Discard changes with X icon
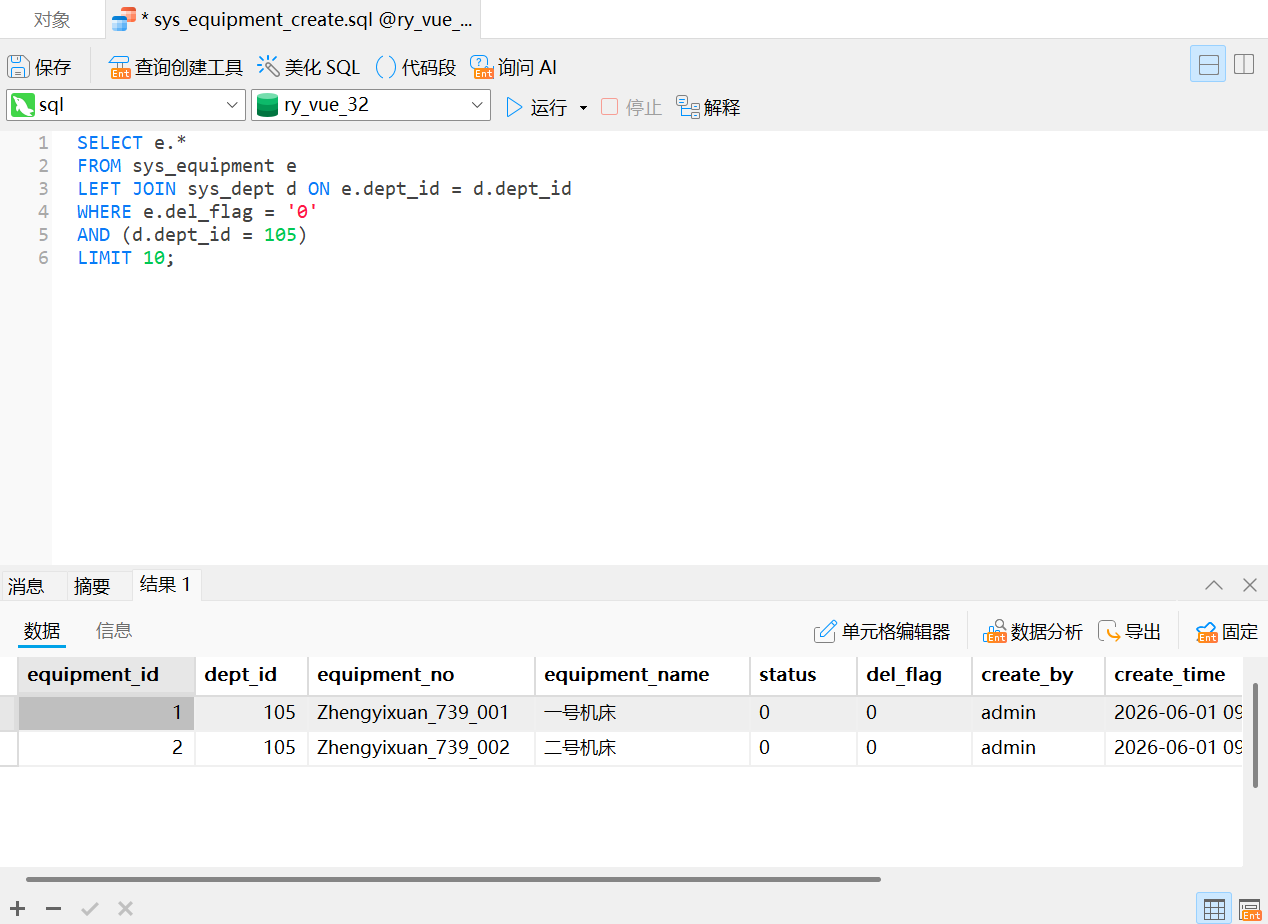The image size is (1268, 924). [x=125, y=908]
